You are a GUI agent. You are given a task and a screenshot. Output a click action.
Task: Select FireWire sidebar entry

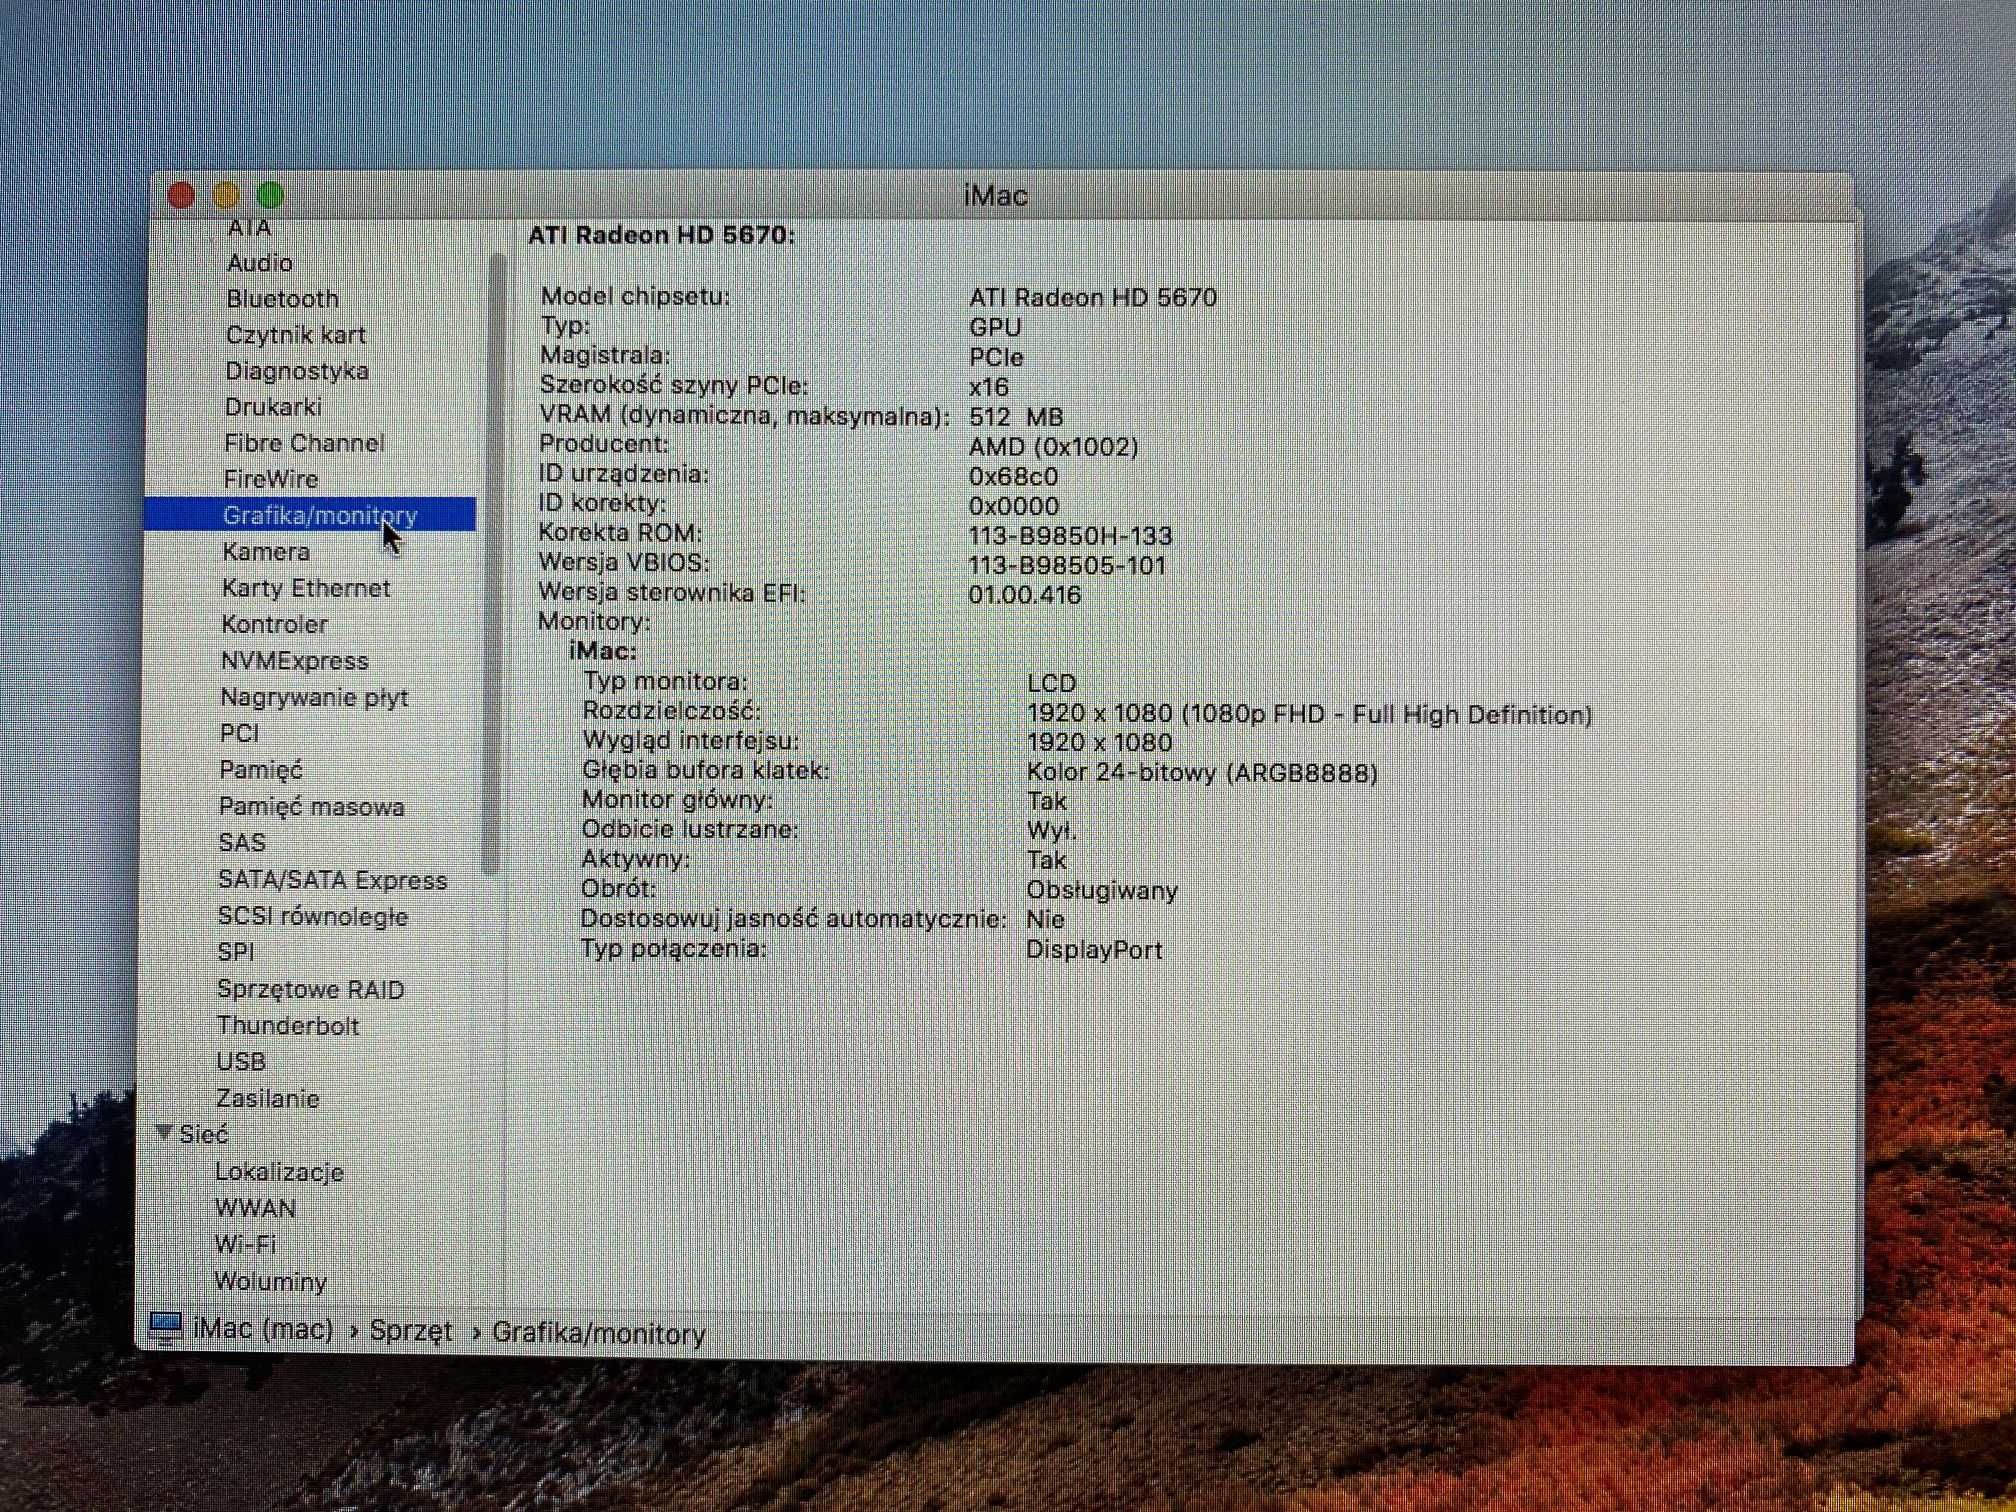click(270, 479)
